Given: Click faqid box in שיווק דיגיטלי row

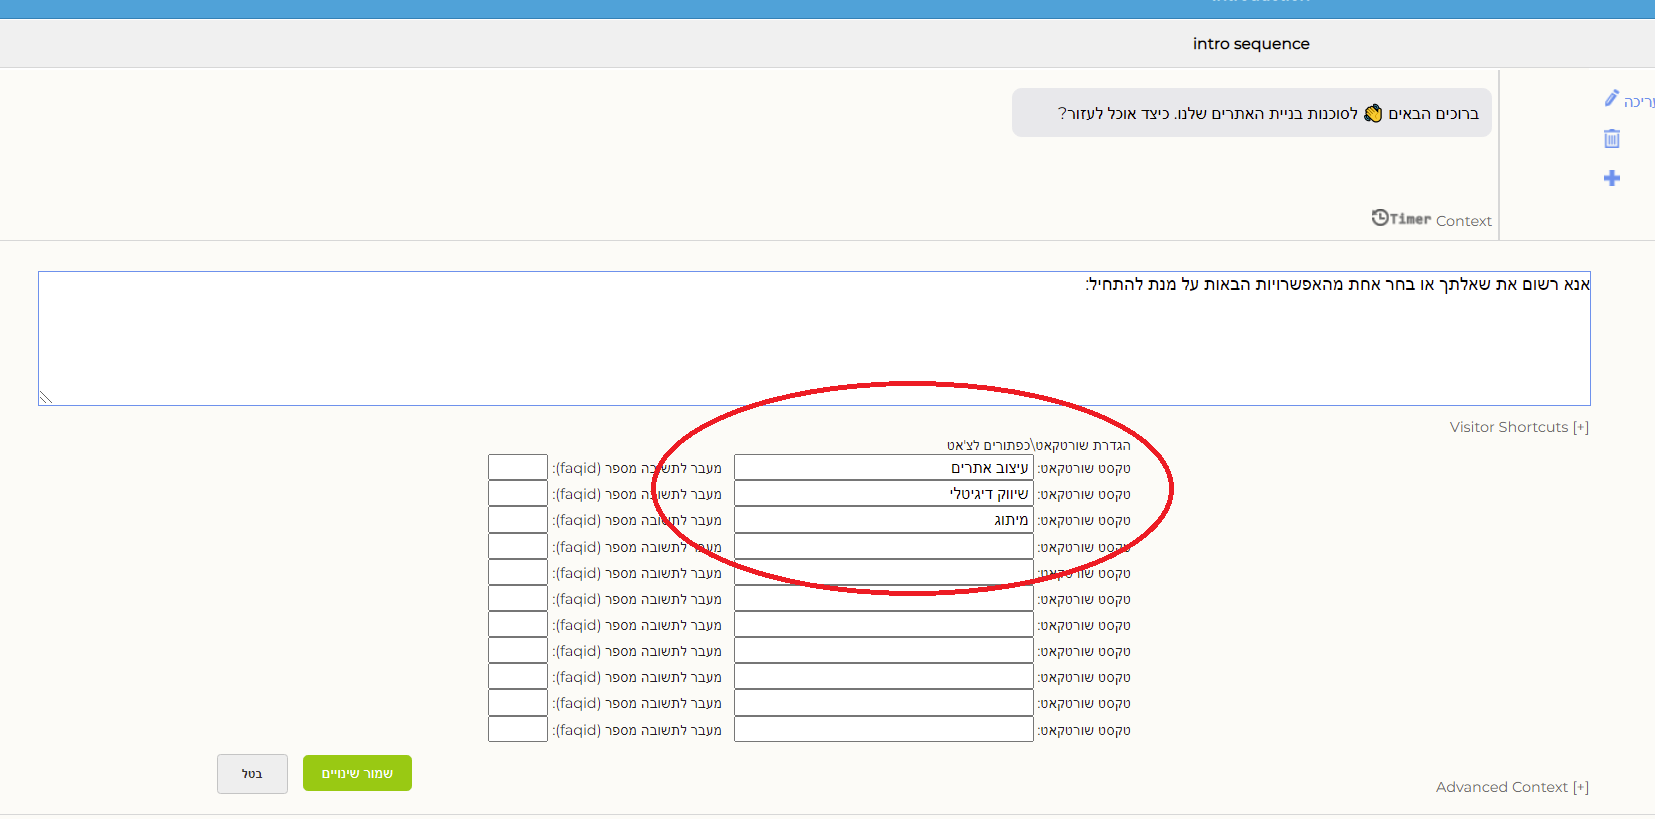Looking at the screenshot, I should coord(518,494).
